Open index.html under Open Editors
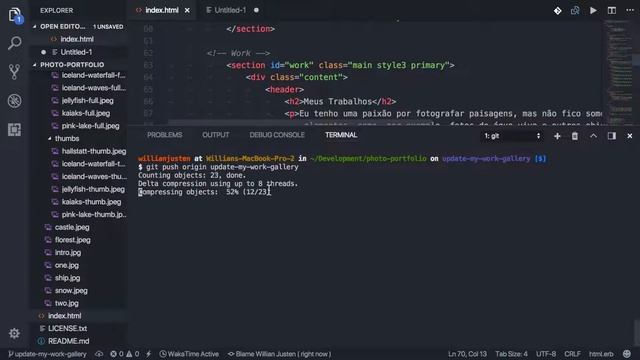The height and width of the screenshot is (360, 640). 77,39
